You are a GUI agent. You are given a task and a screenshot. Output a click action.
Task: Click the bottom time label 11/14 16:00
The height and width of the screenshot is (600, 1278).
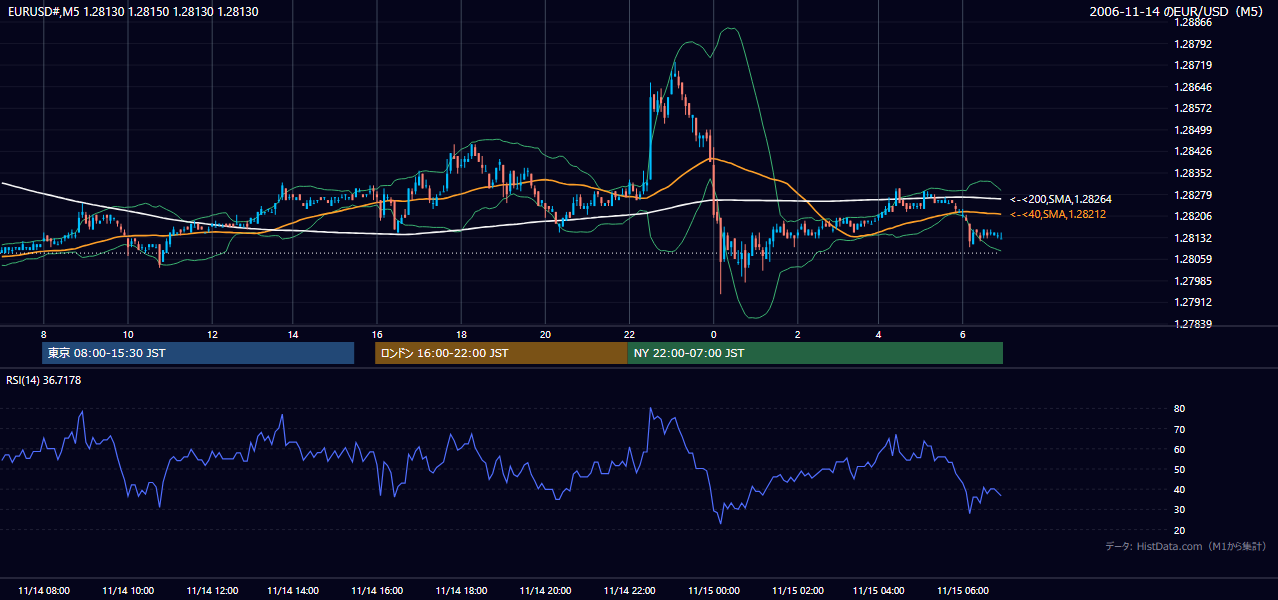378,591
